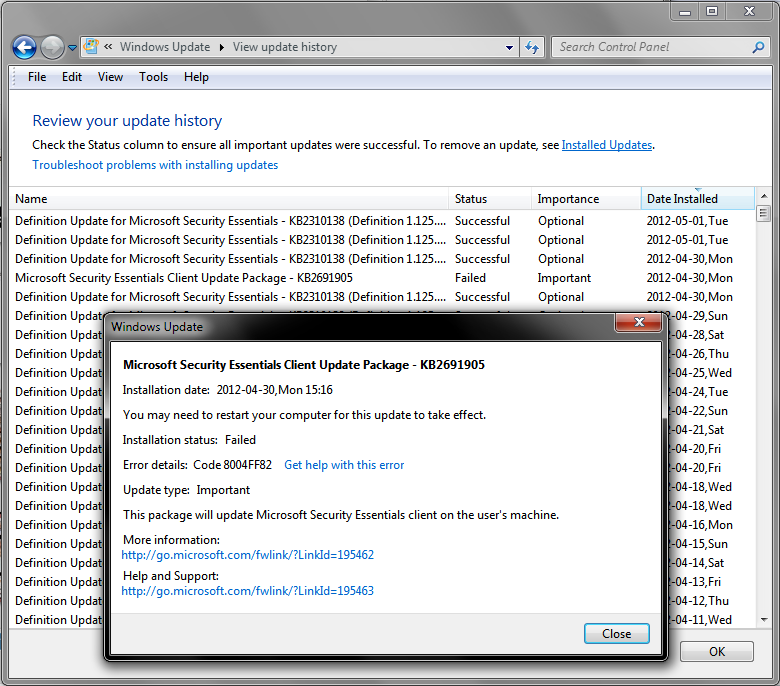Viewport: 780px width, 686px height.
Task: Select the first 2012-05-01,Tue definition update row
Action: pos(382,220)
